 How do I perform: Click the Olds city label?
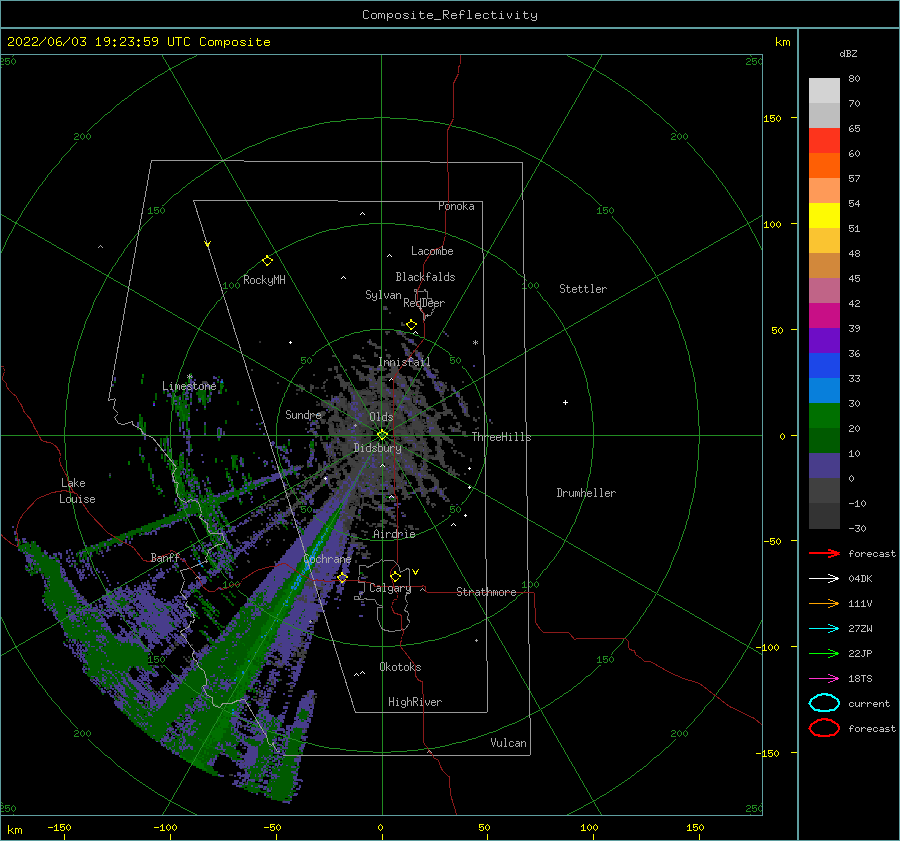point(381,417)
